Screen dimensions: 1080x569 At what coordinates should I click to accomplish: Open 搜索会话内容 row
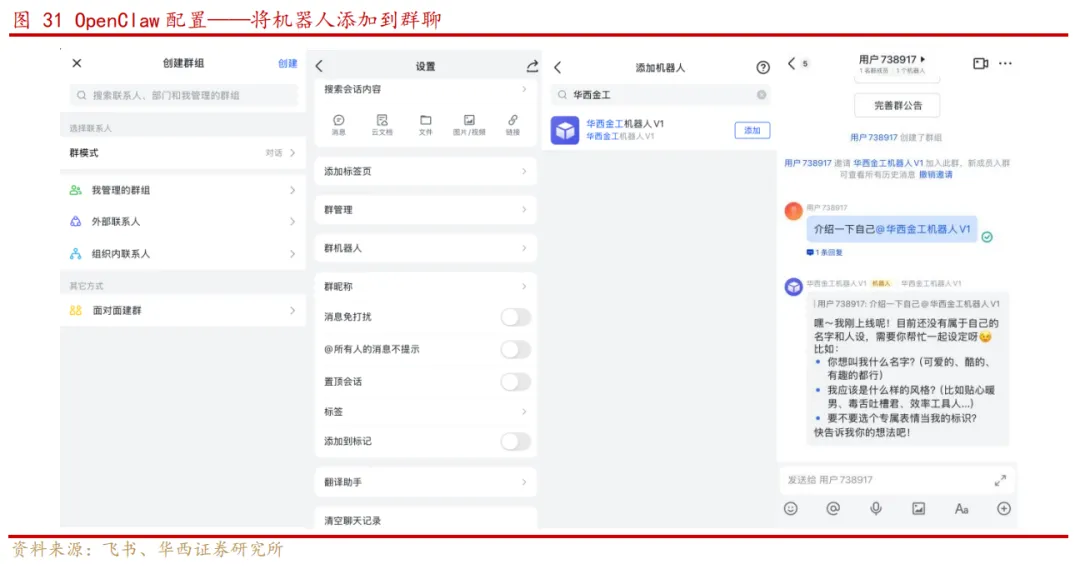pyautogui.click(x=426, y=90)
